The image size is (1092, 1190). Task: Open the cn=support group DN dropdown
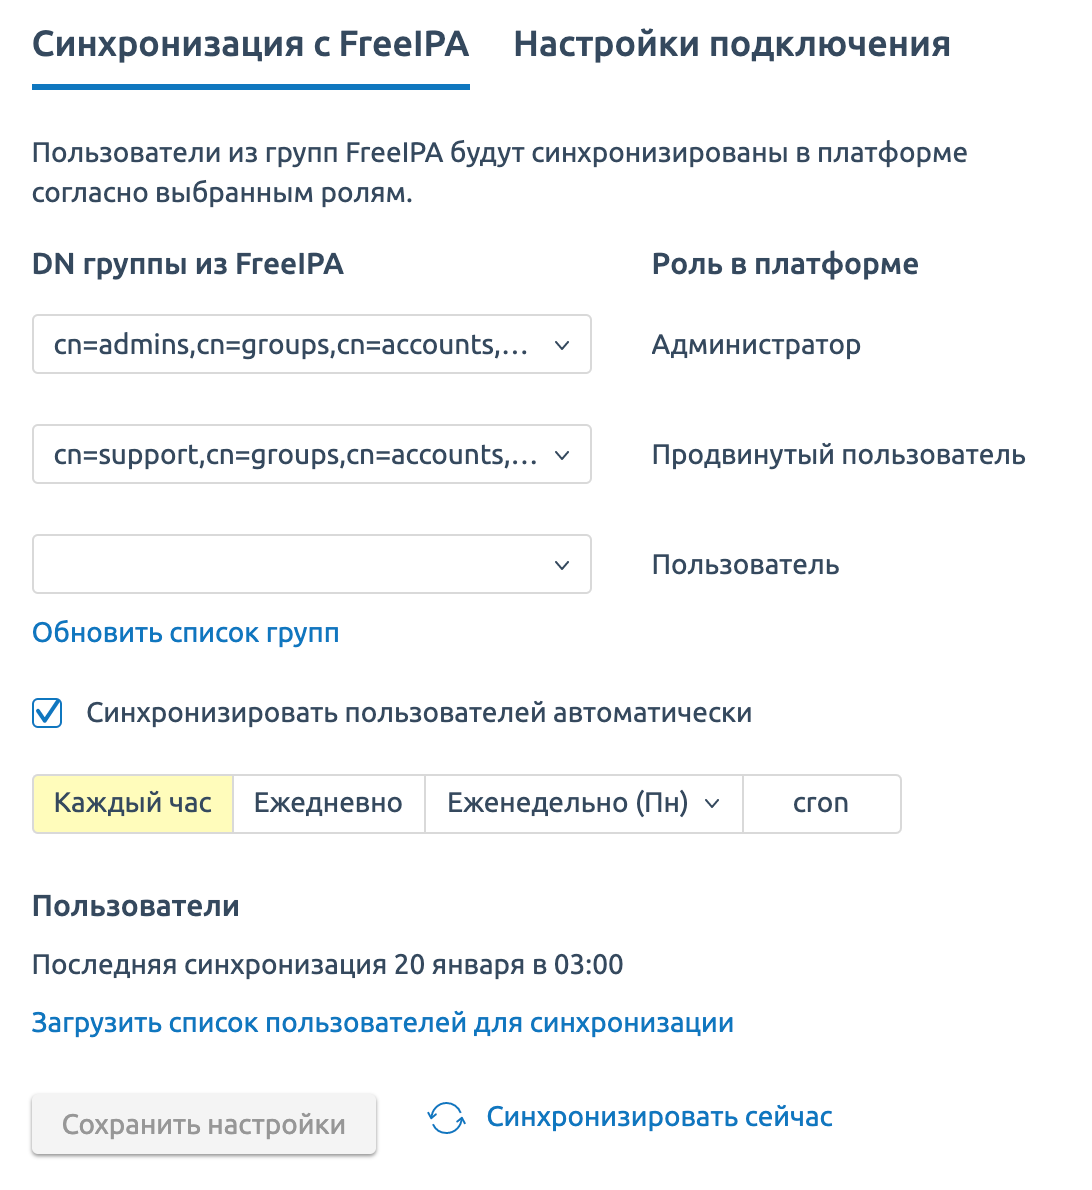point(312,455)
